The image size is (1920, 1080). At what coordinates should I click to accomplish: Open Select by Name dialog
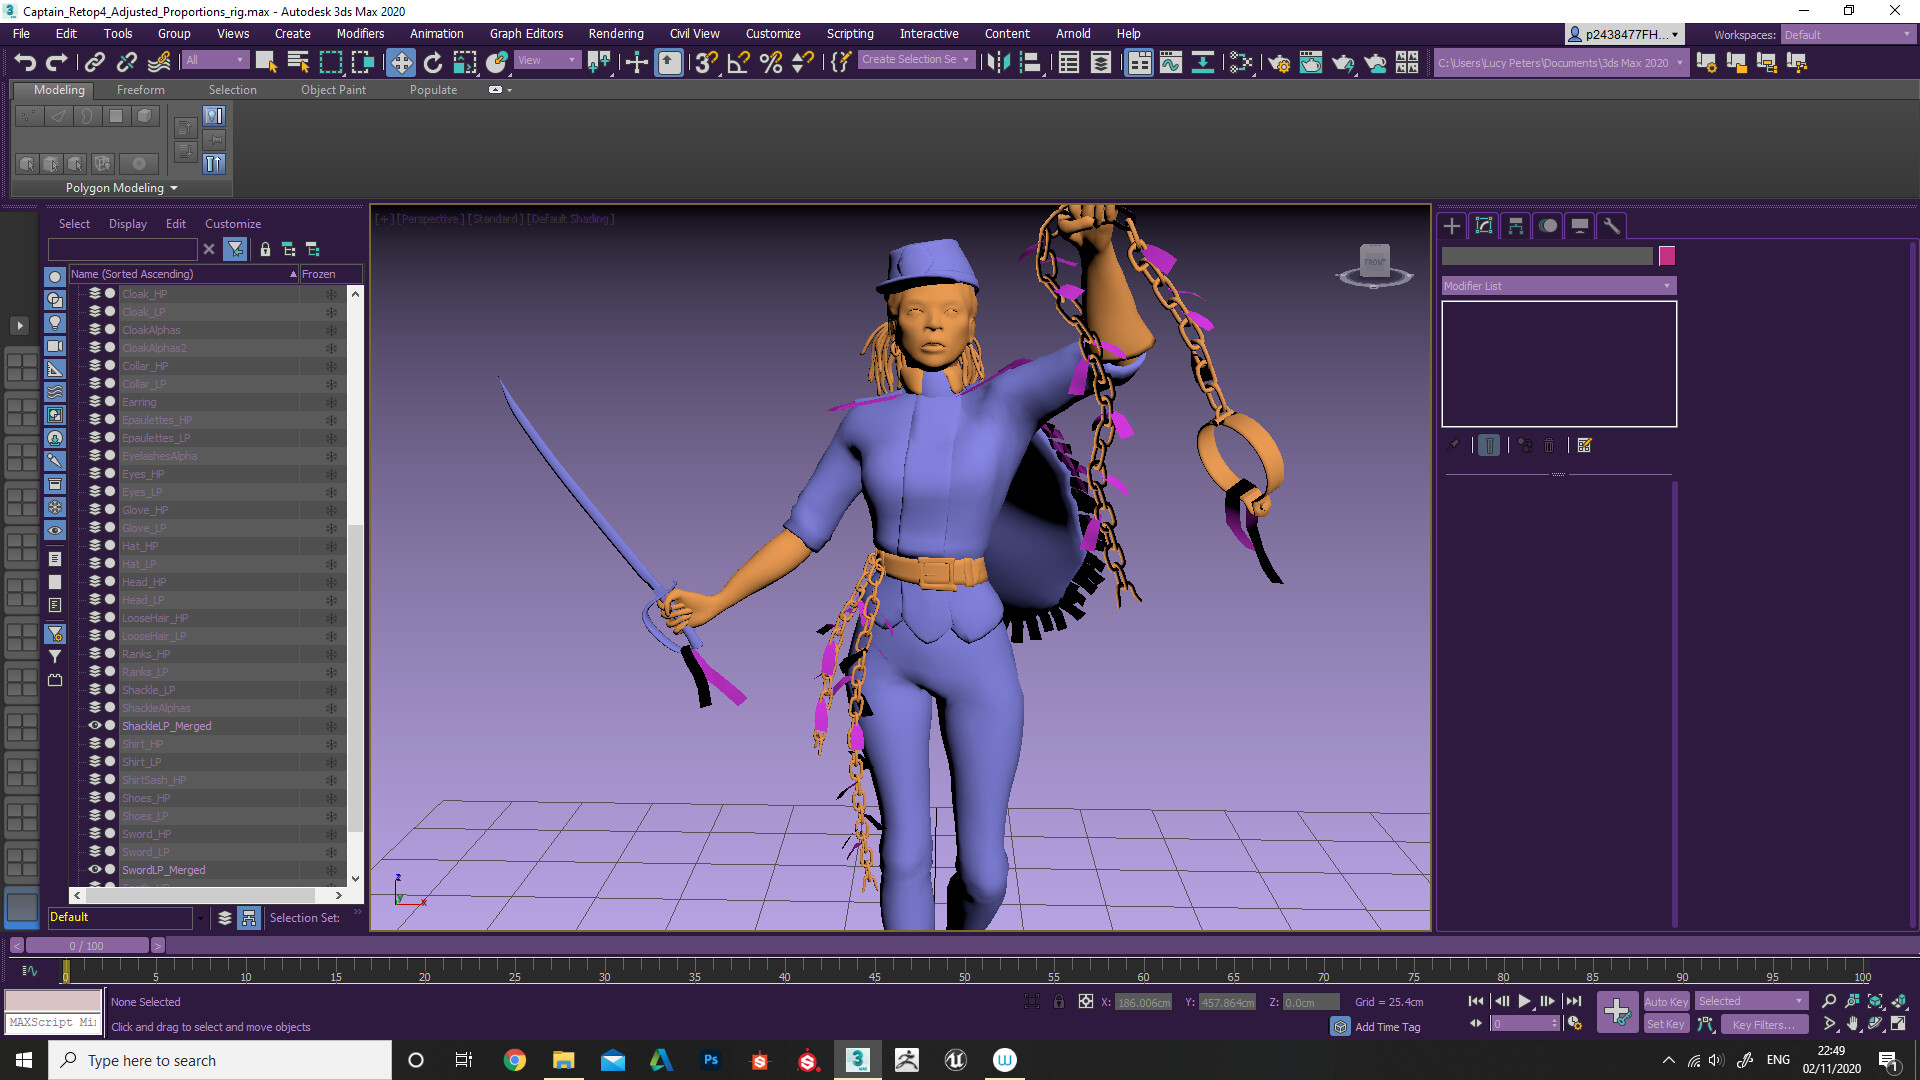[x=297, y=61]
